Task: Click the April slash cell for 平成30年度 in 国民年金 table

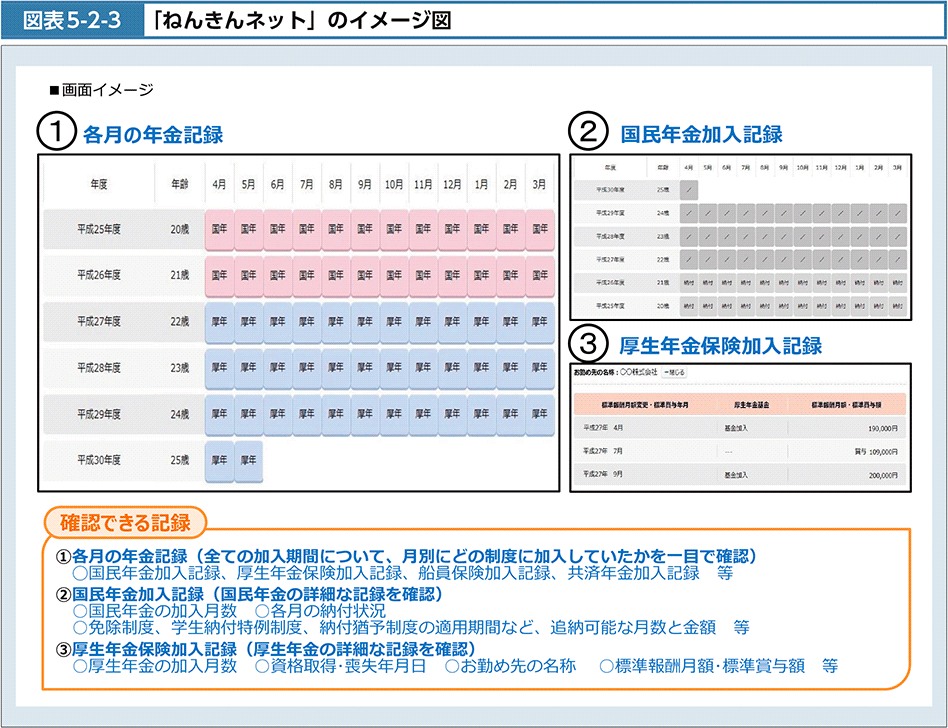Action: pyautogui.click(x=688, y=190)
